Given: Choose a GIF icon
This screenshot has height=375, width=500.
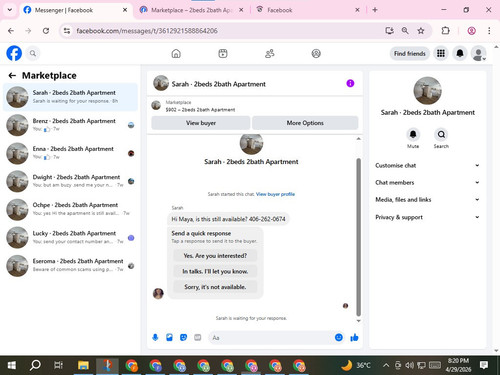Looking at the screenshot, I should [x=198, y=338].
